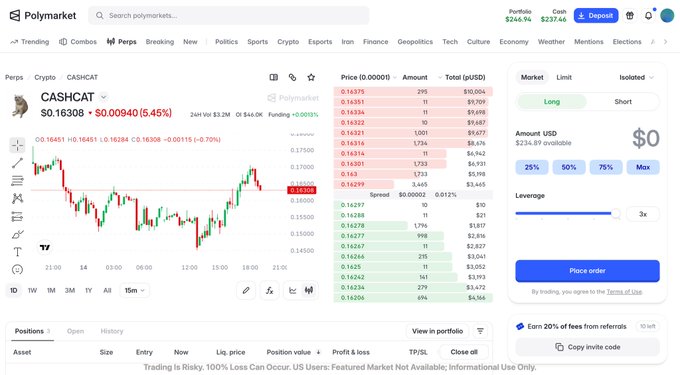Switch to the Open orders tab

75,331
